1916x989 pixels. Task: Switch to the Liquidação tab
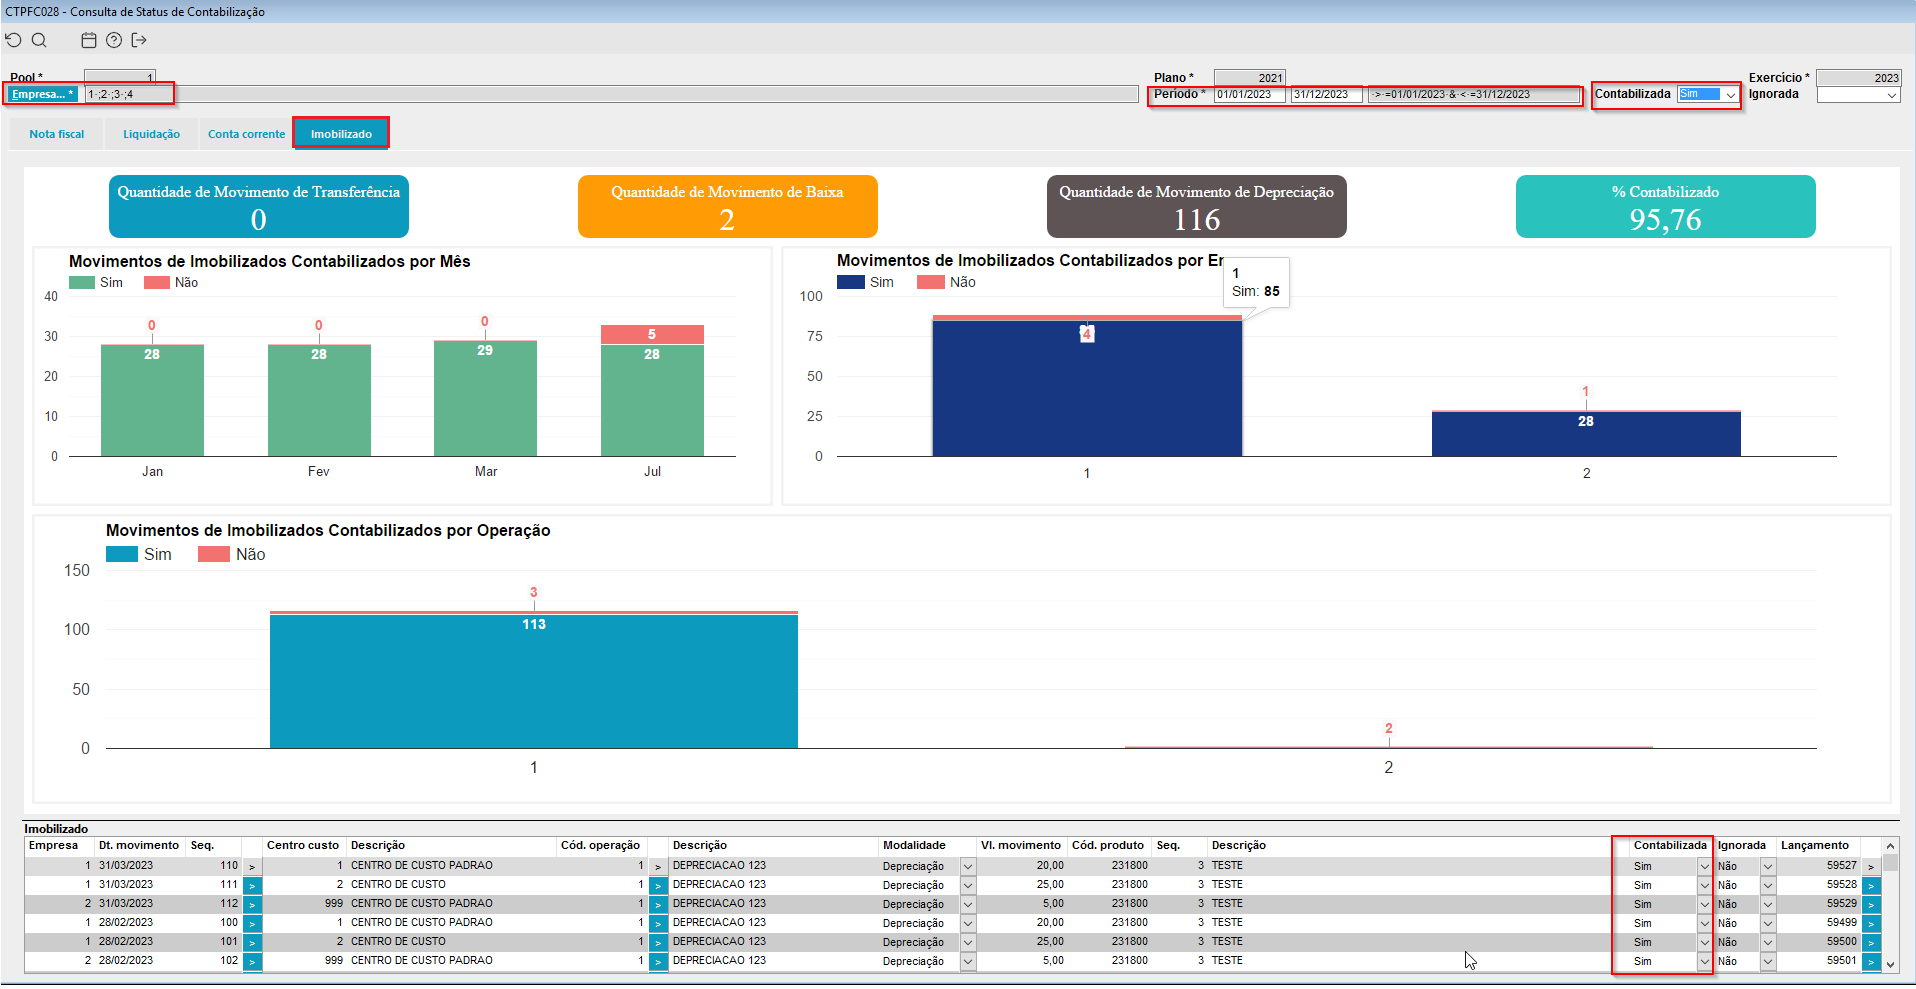[151, 134]
